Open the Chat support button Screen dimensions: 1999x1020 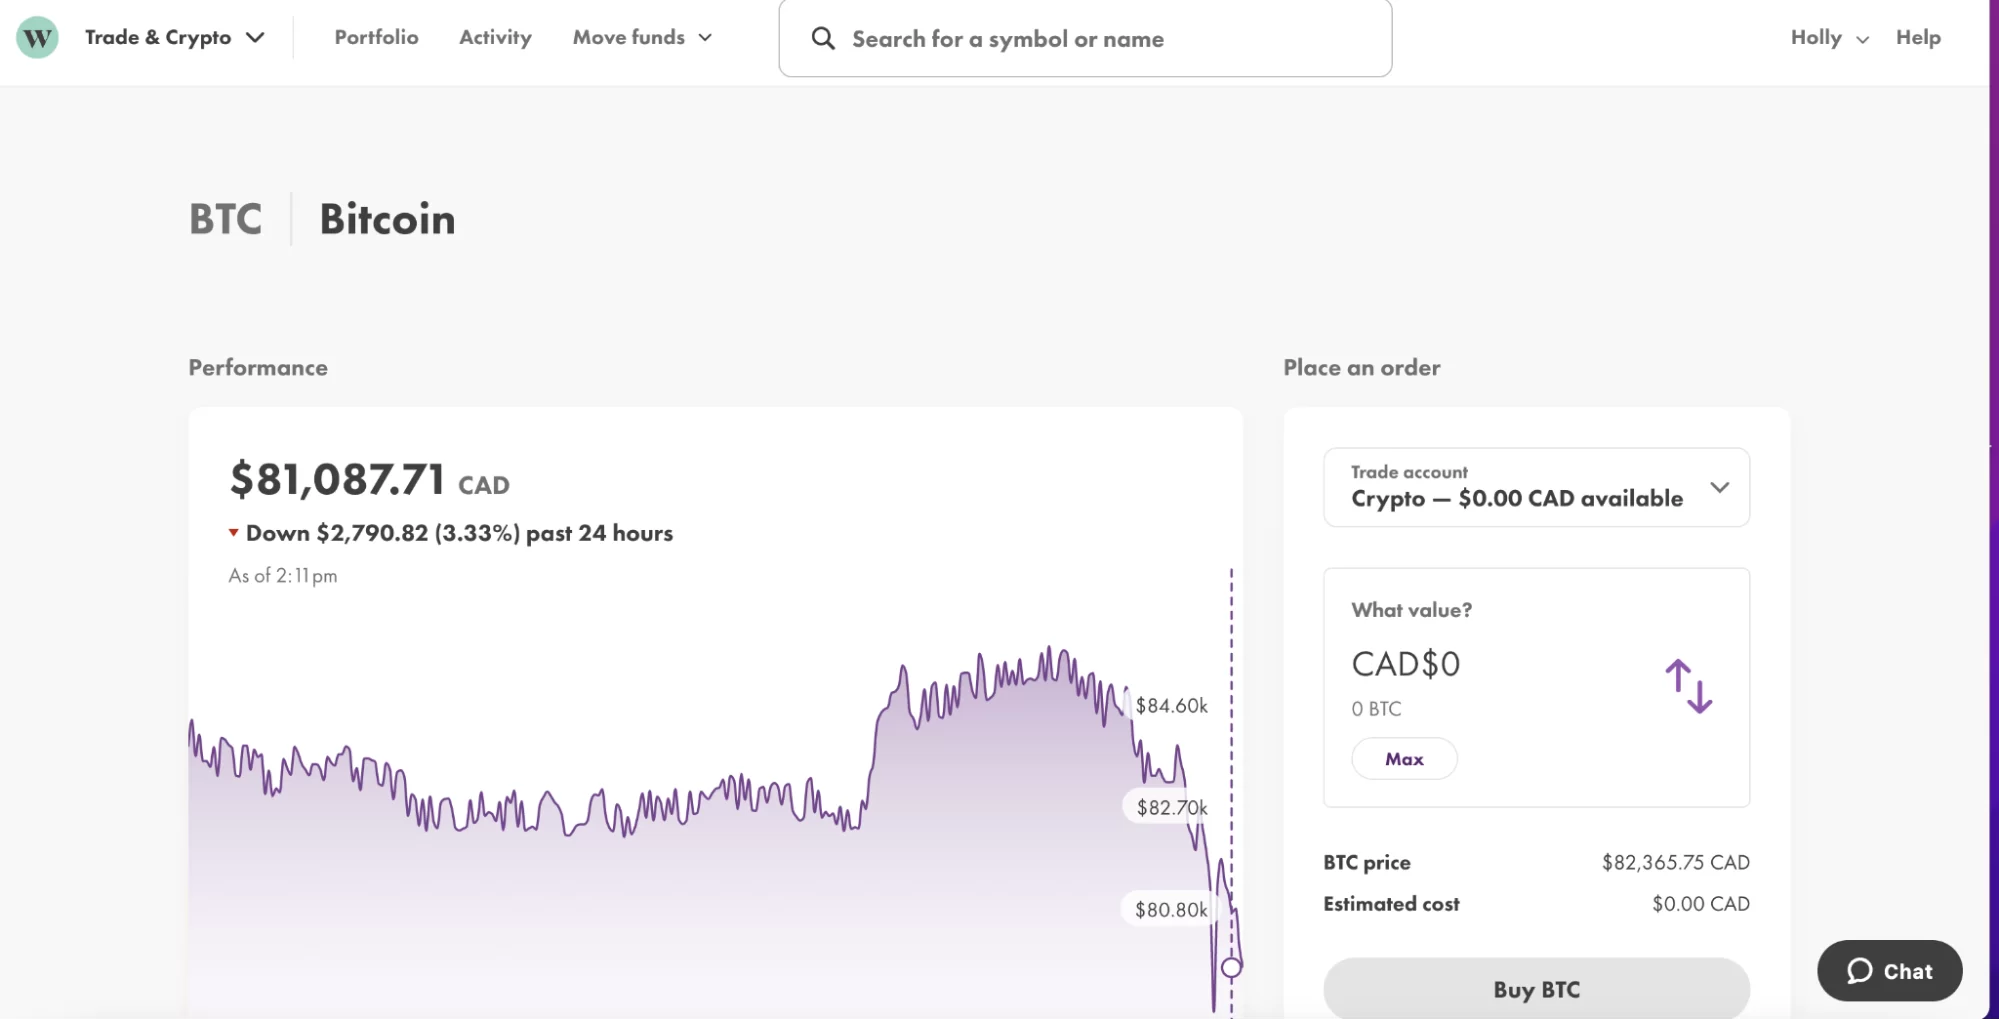(1889, 971)
